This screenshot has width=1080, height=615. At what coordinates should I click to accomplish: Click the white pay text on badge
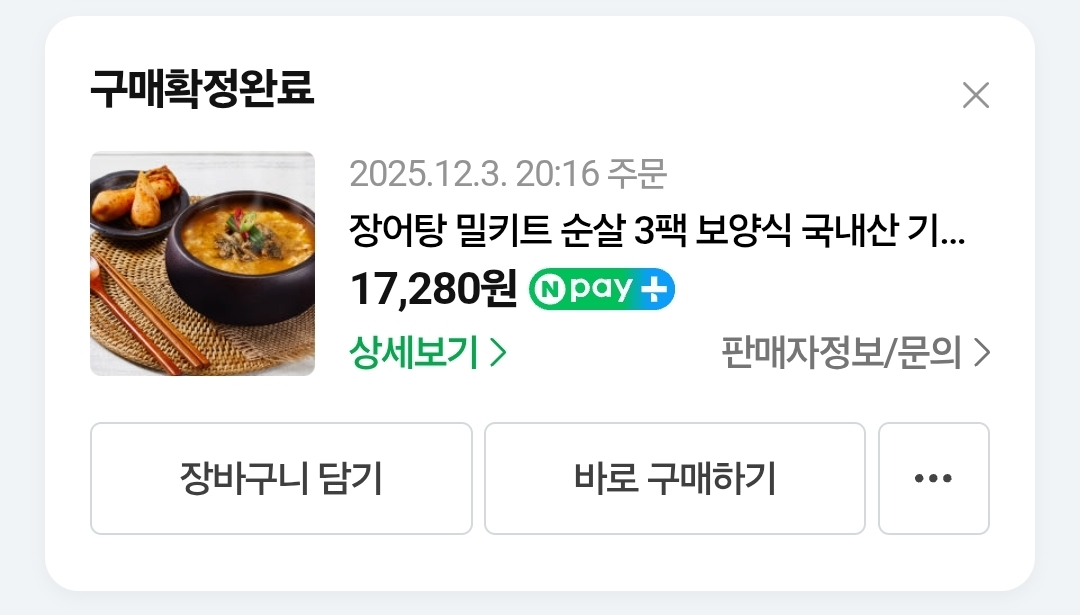point(601,289)
